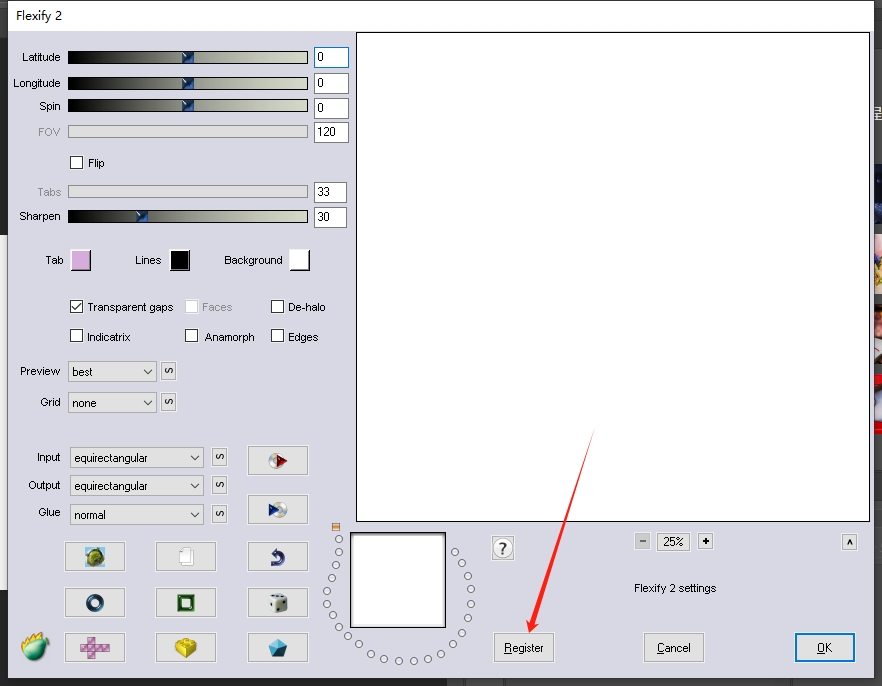Viewport: 882px width, 686px height.
Task: Click the green globe icon button
Action: click(x=95, y=557)
